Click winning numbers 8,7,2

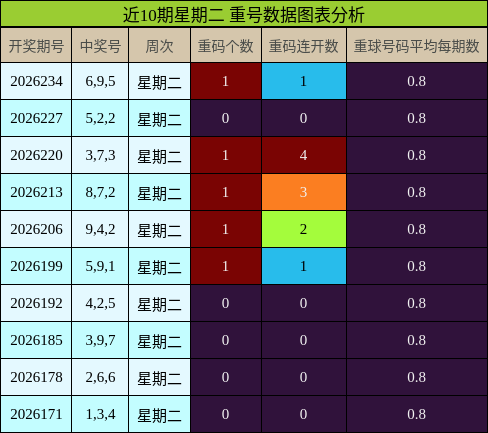click(100, 192)
